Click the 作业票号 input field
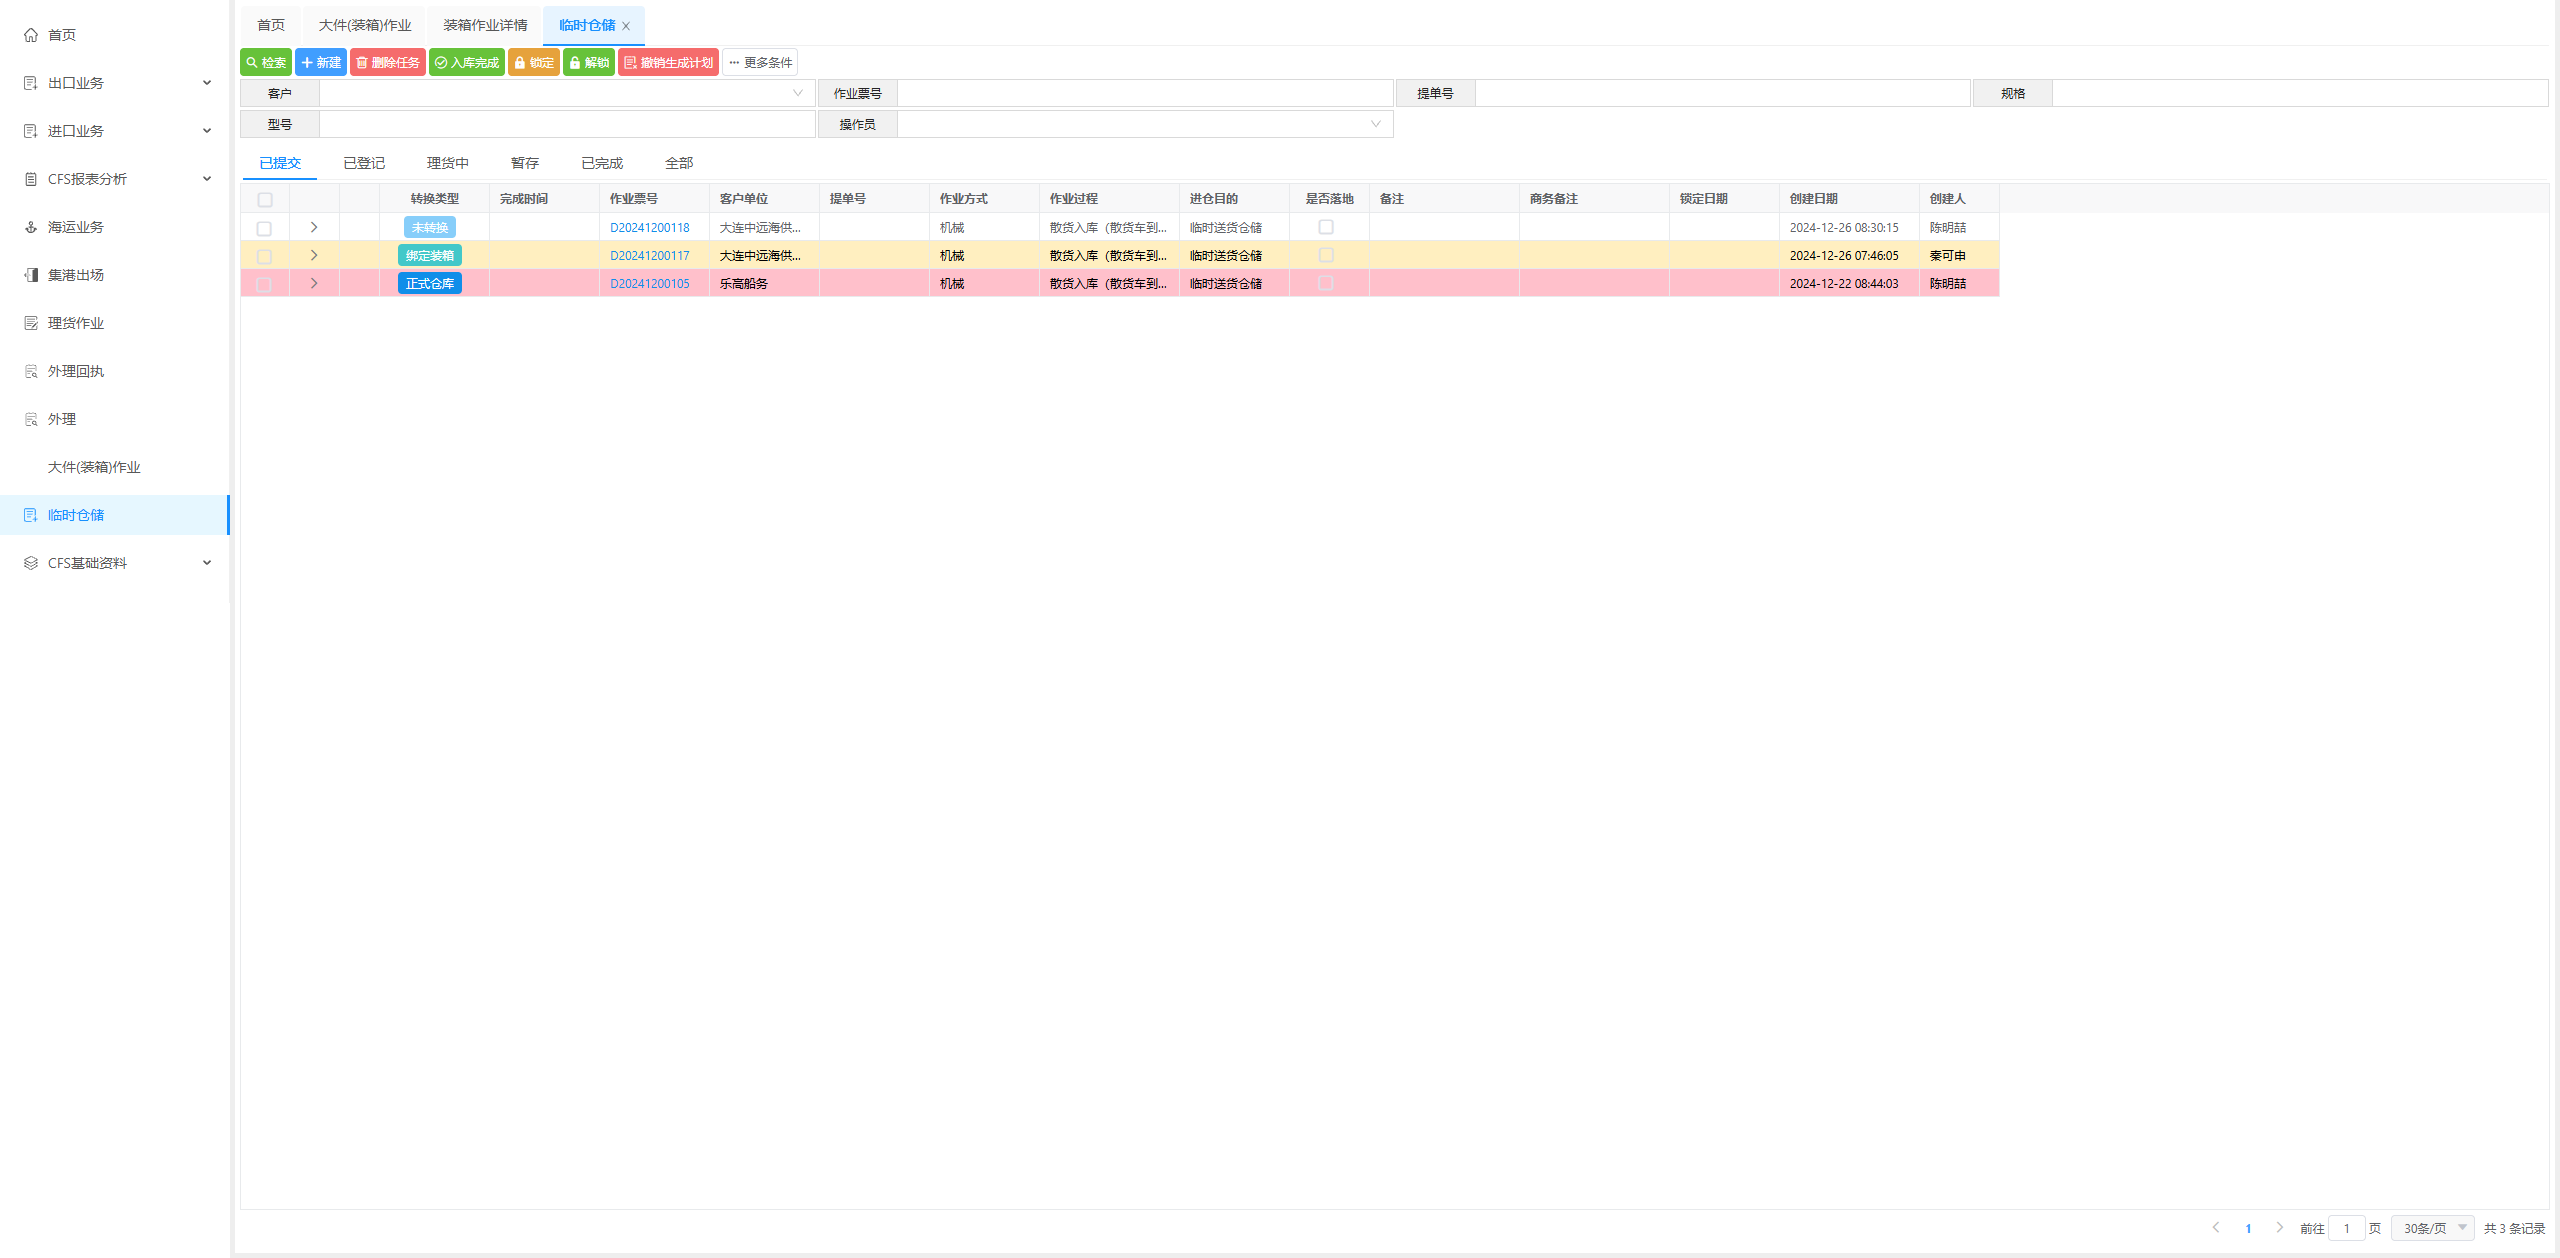The width and height of the screenshot is (2560, 1258). coord(1144,93)
